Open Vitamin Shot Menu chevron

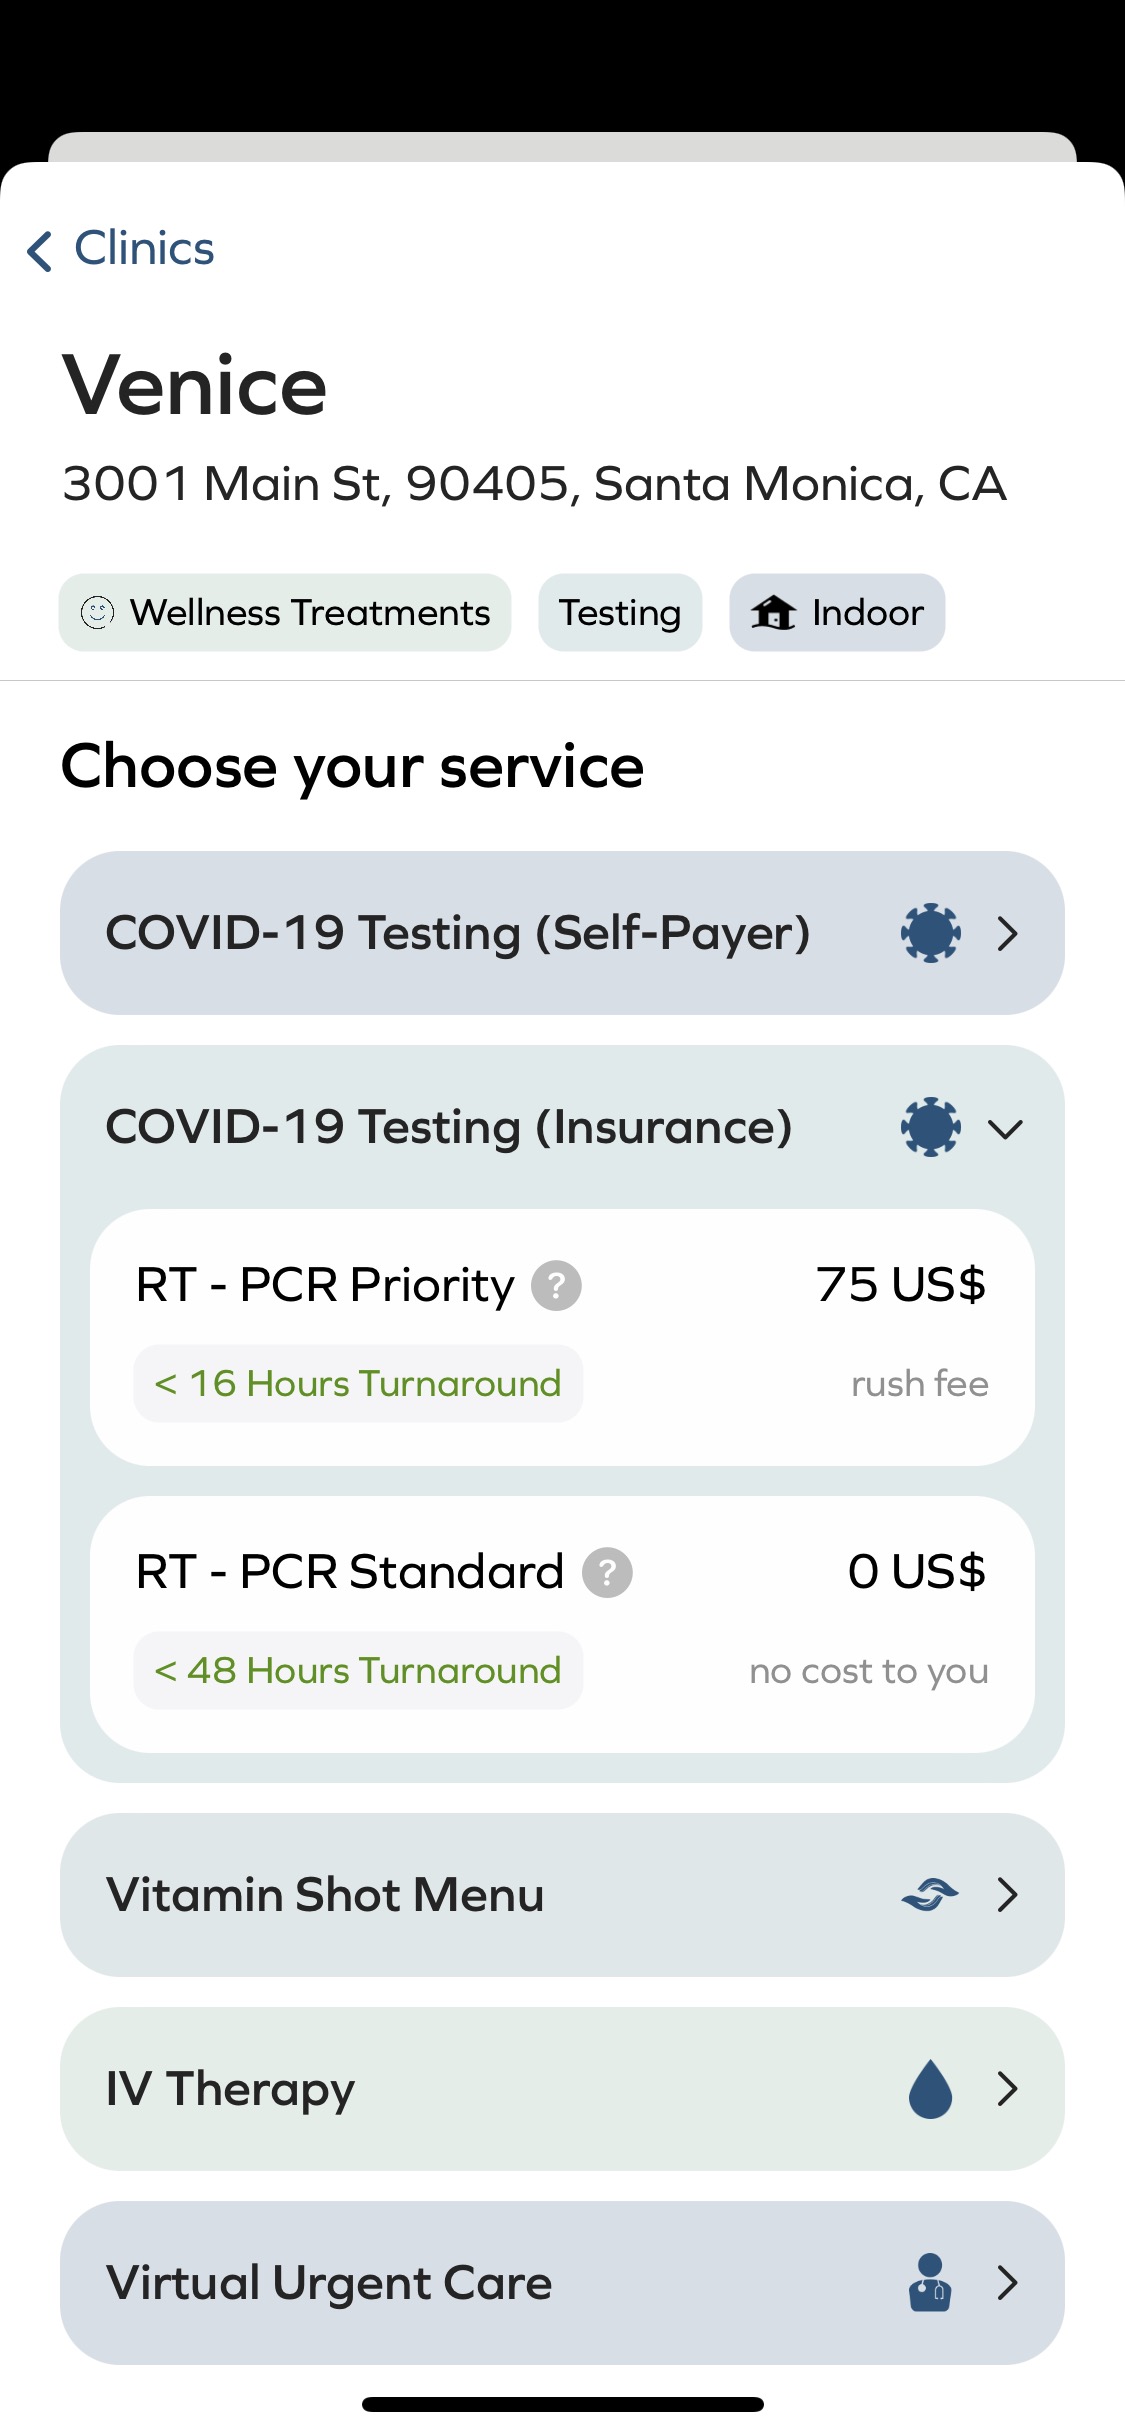(x=1008, y=1895)
